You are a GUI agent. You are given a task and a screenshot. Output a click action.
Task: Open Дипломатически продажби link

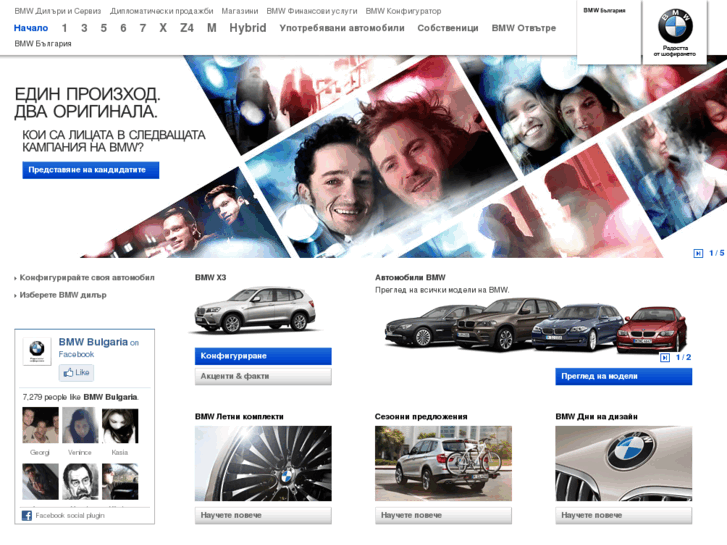161,11
